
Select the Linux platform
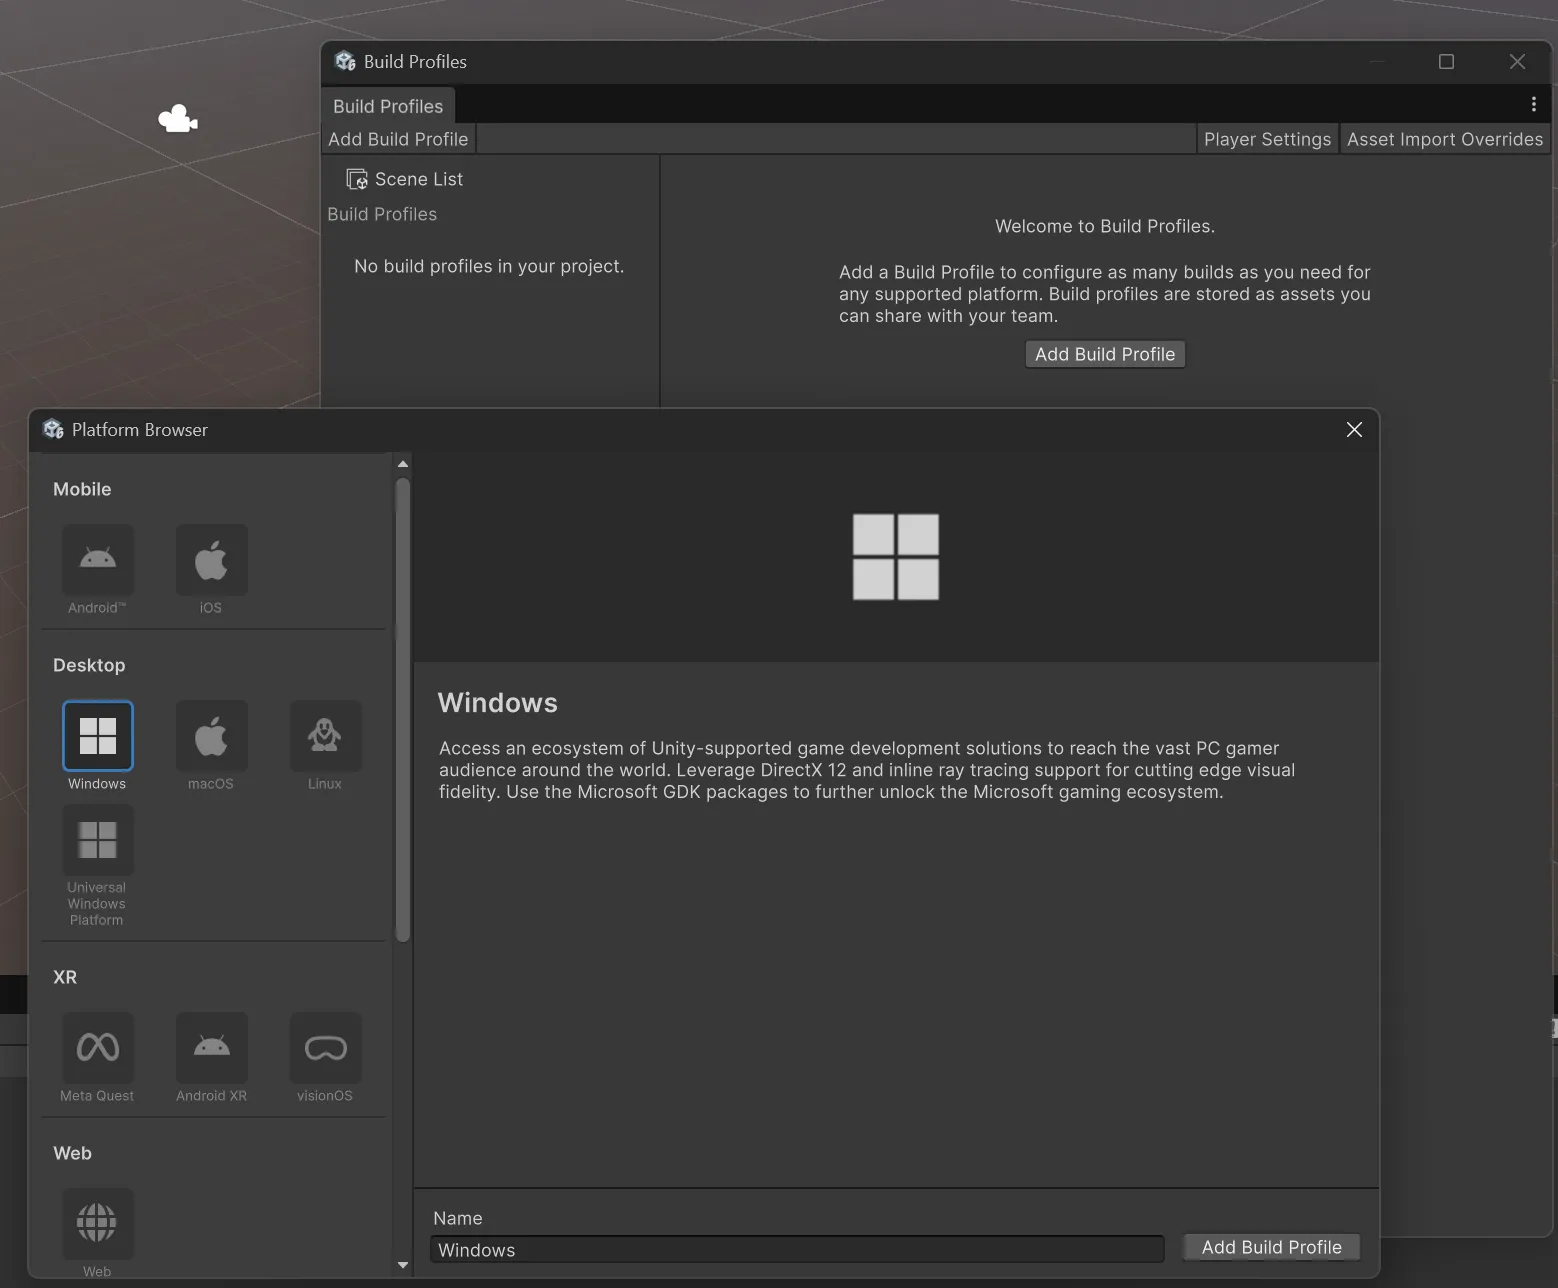325,735
